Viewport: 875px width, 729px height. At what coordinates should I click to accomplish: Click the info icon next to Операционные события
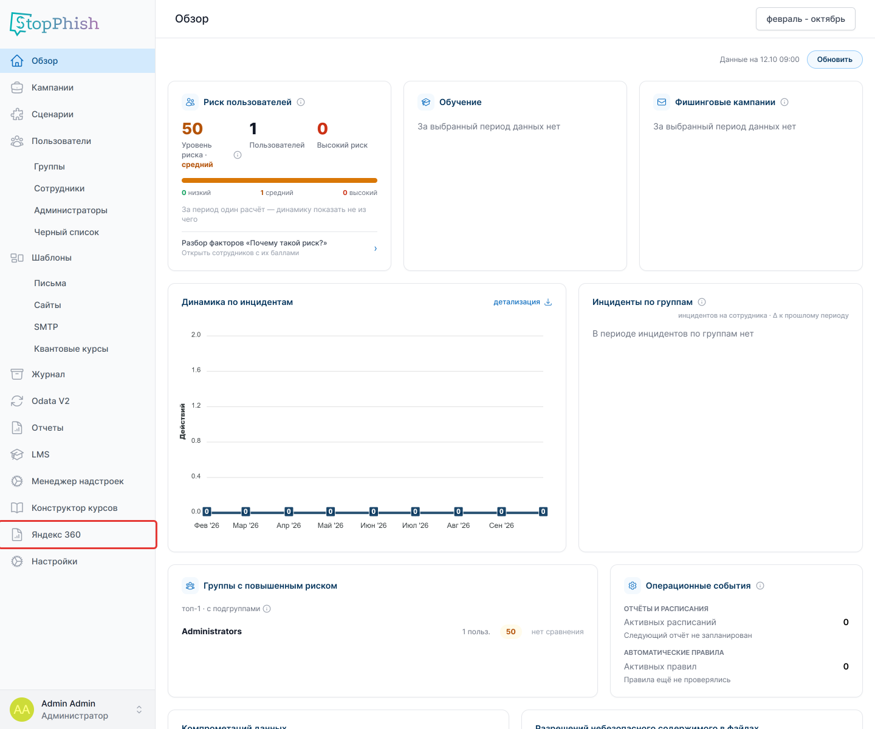(760, 586)
